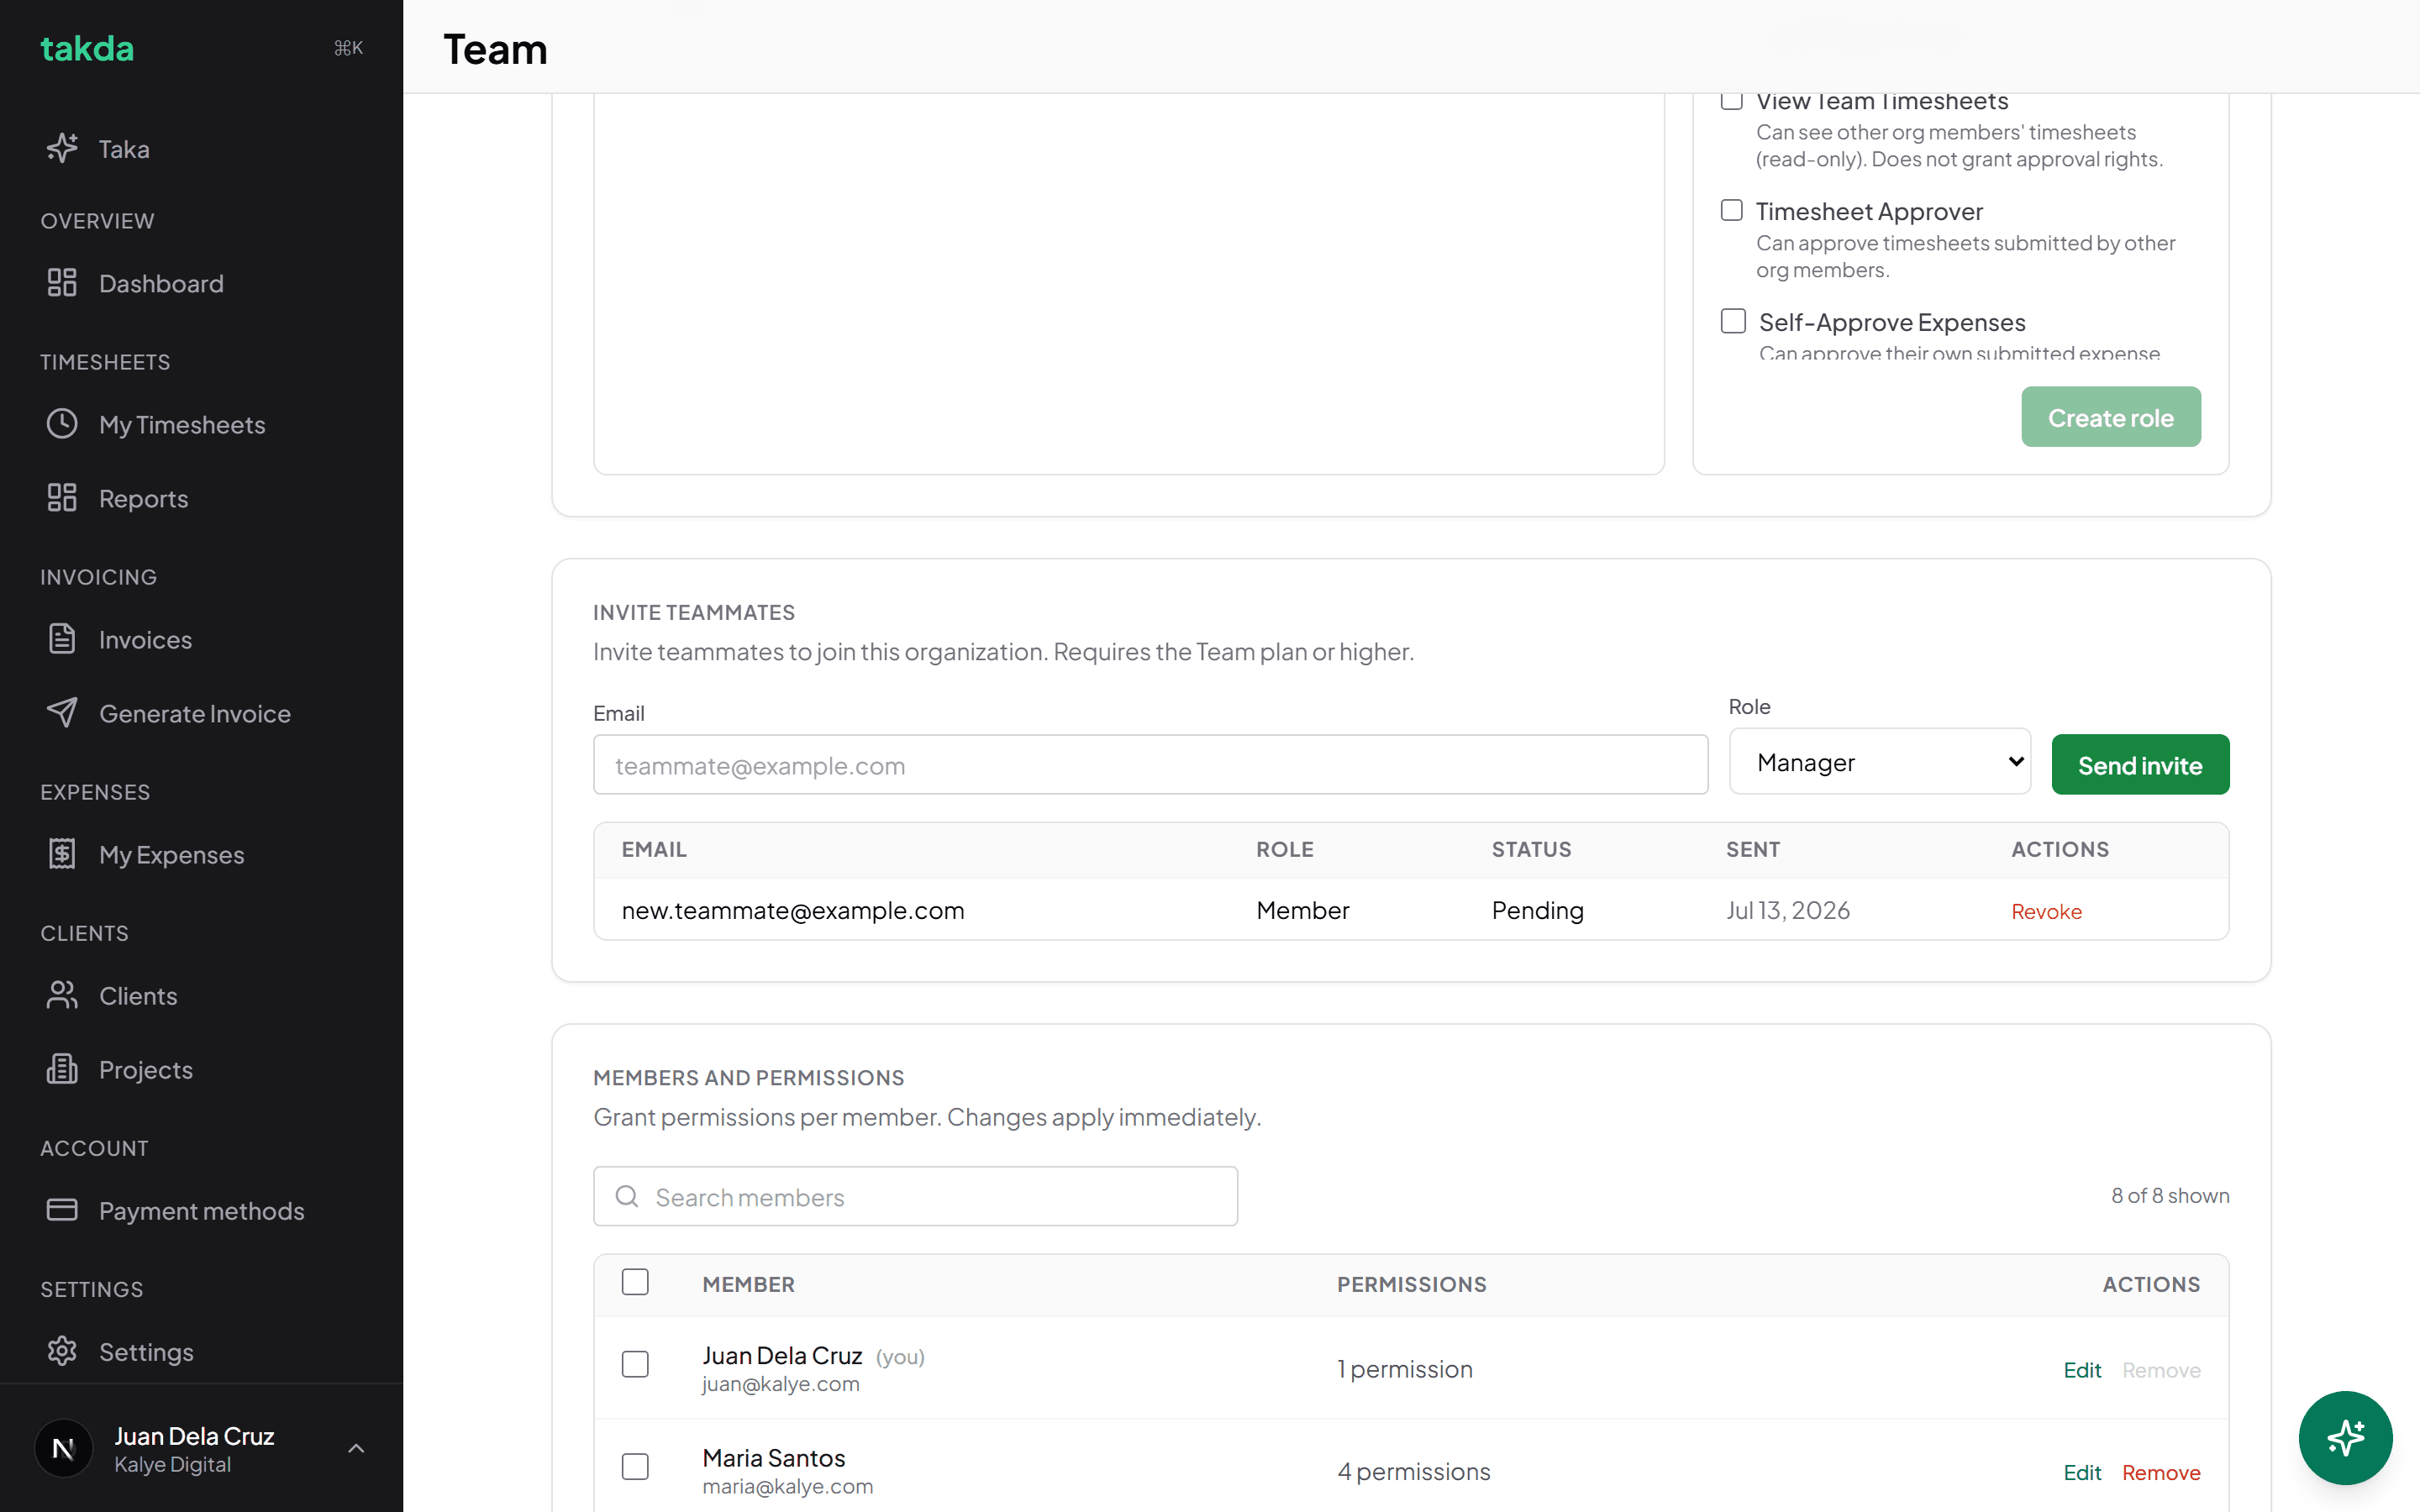This screenshot has height=1512, width=2420.
Task: Open the ⌘K command shortcut
Action: [348, 48]
